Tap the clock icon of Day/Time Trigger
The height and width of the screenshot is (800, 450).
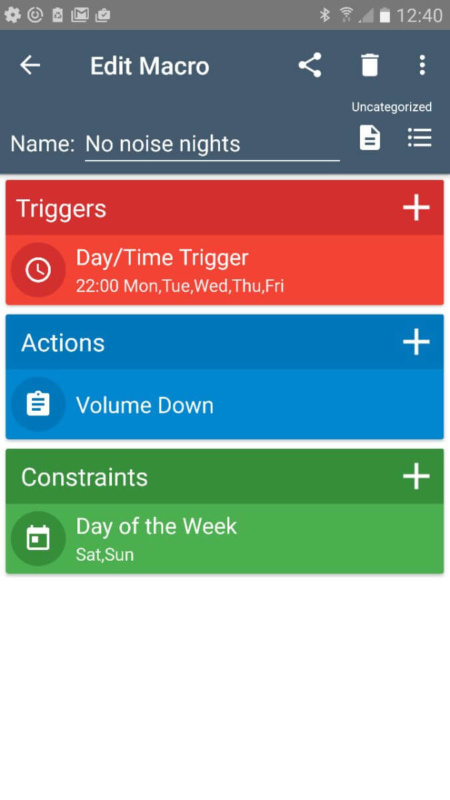click(38, 270)
